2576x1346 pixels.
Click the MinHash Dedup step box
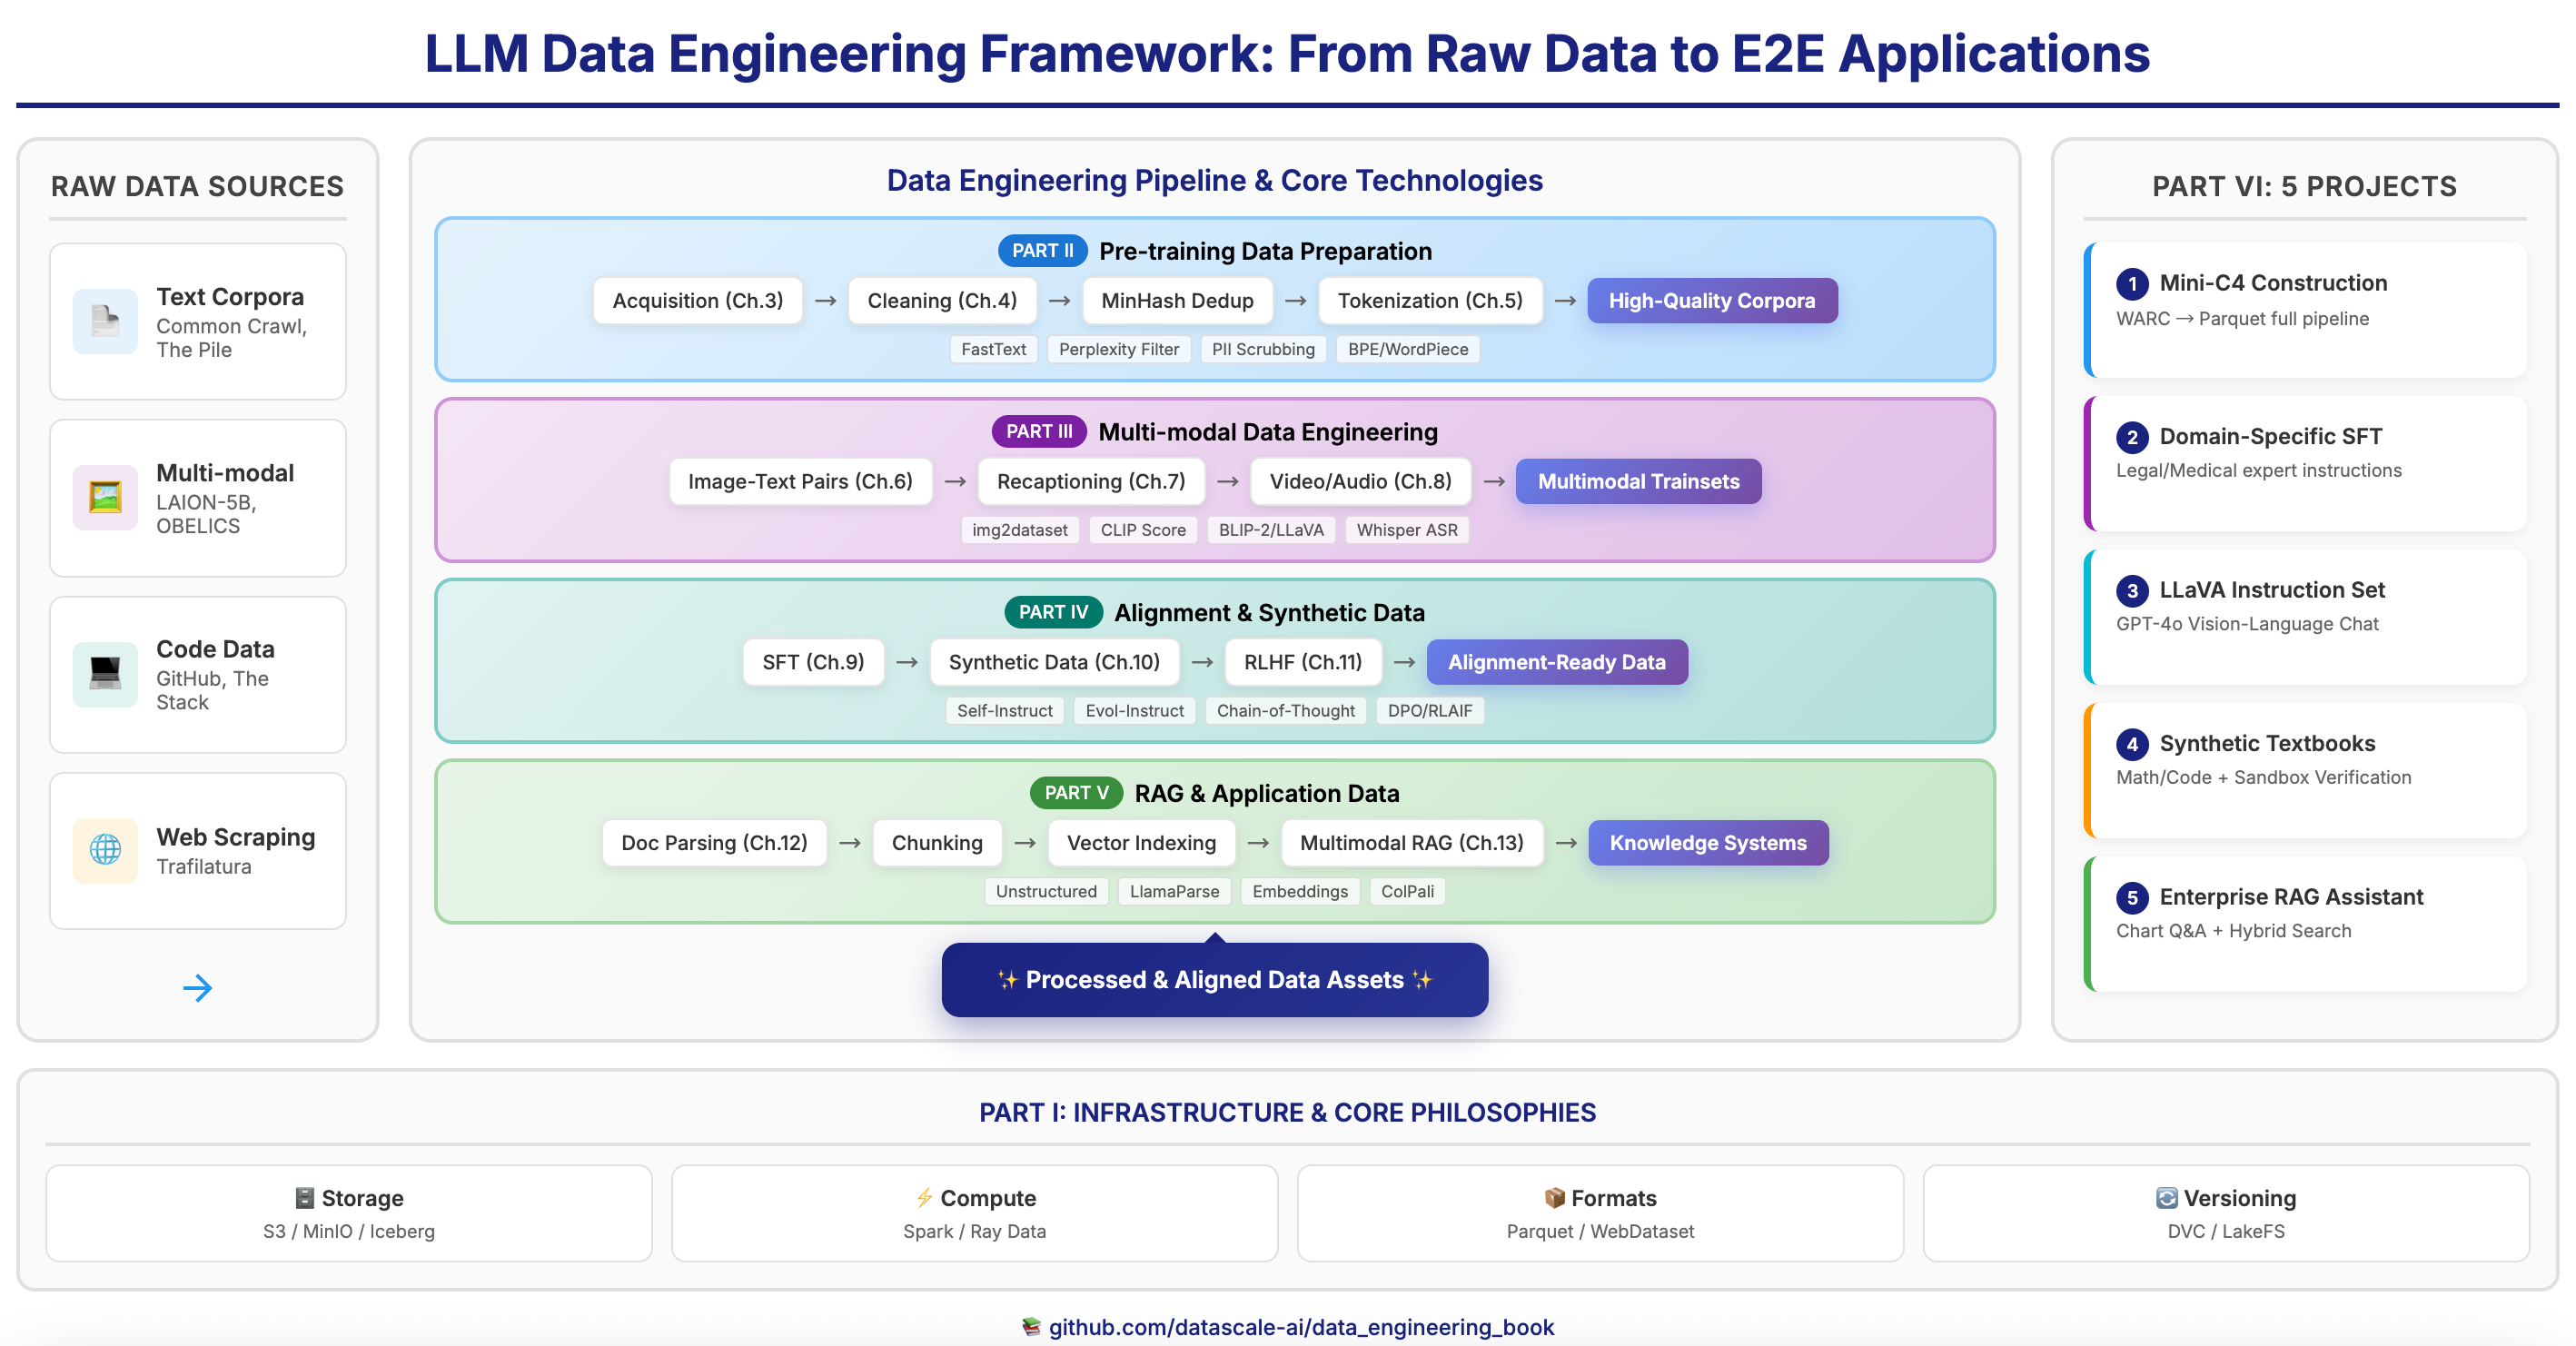[x=1177, y=301]
